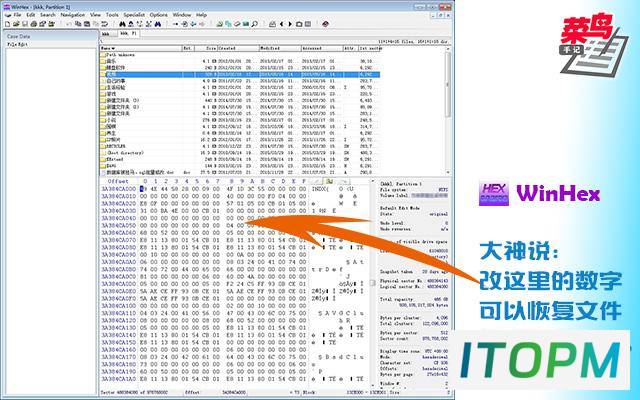
Task: Click the Open RAM toolbar icon
Action: pos(246,24)
